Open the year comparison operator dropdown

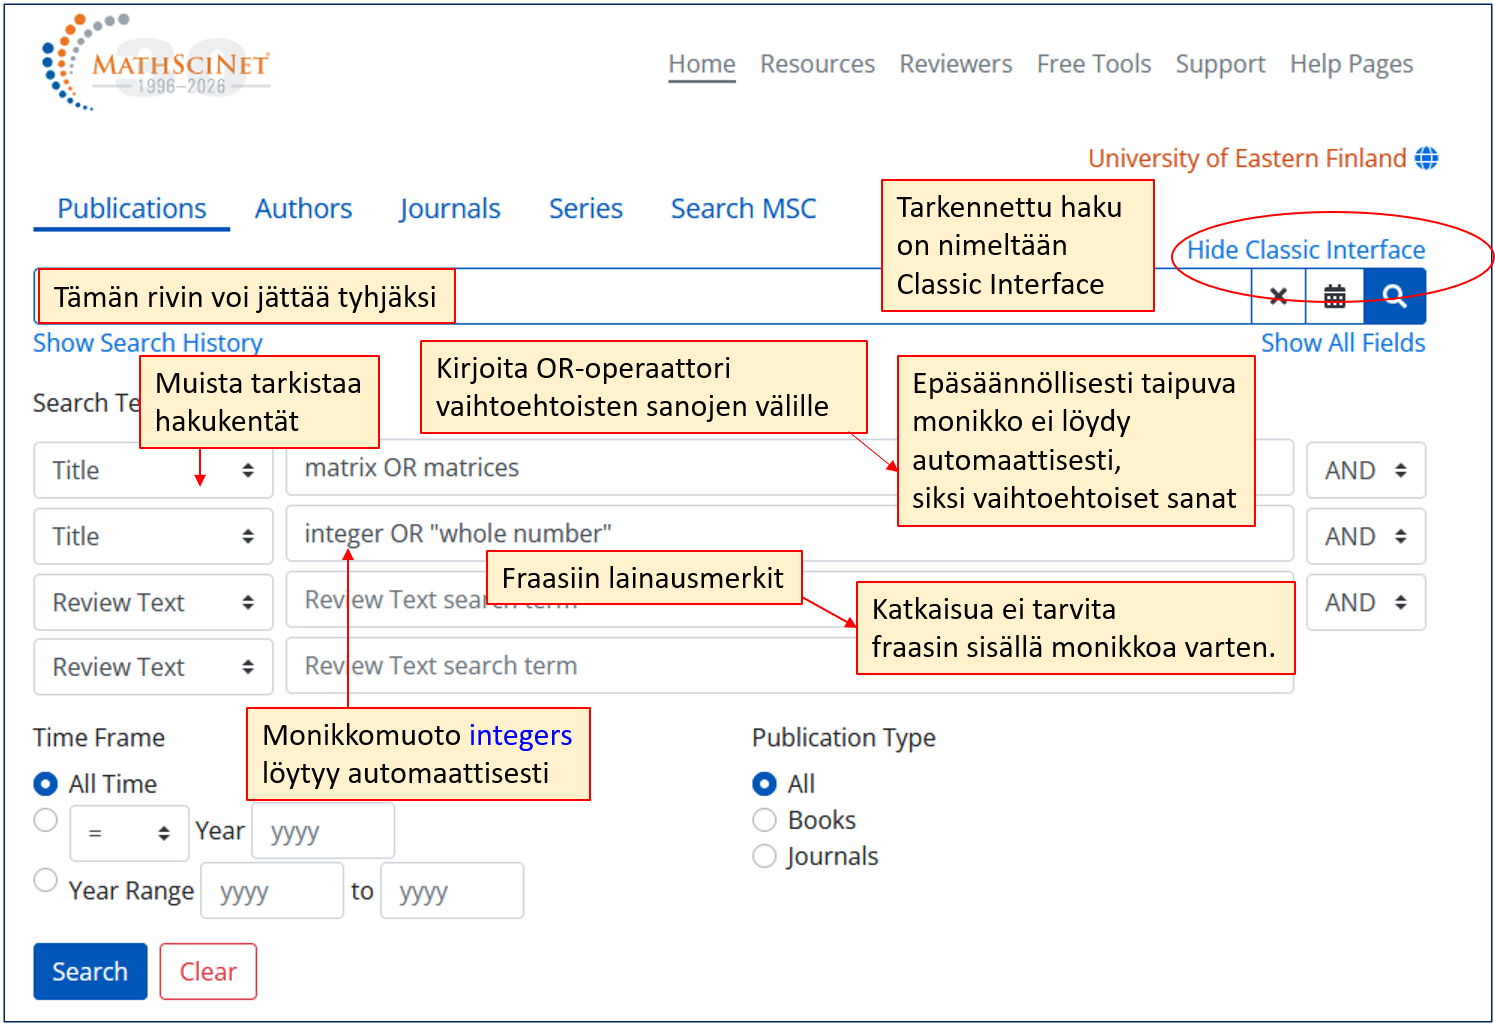pos(129,833)
